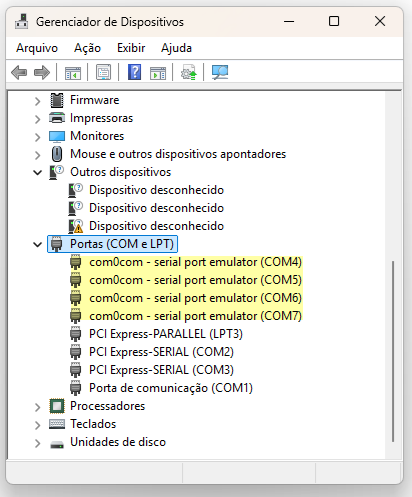Collapse the Outros dispositivos node

tap(37, 172)
